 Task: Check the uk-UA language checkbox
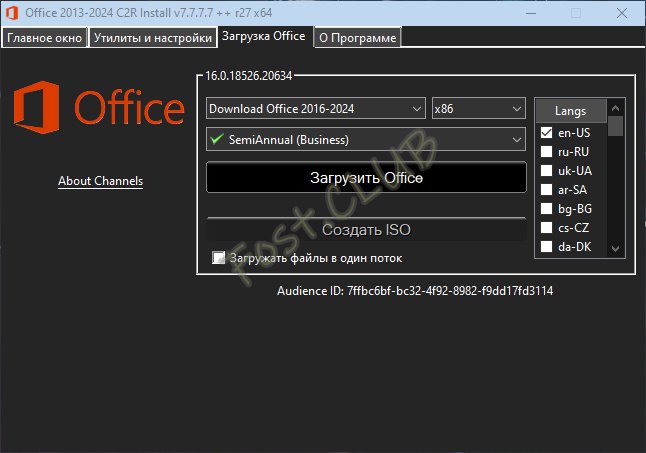click(x=546, y=170)
